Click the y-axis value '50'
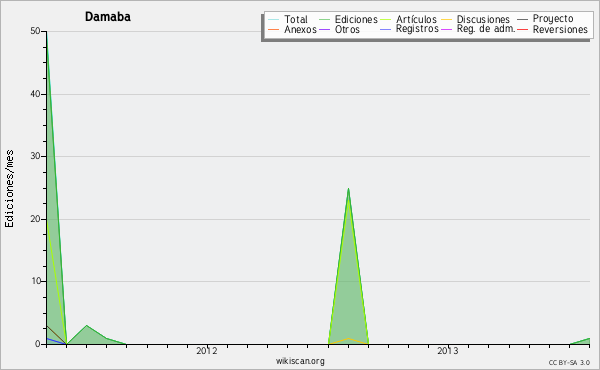 [x=36, y=31]
